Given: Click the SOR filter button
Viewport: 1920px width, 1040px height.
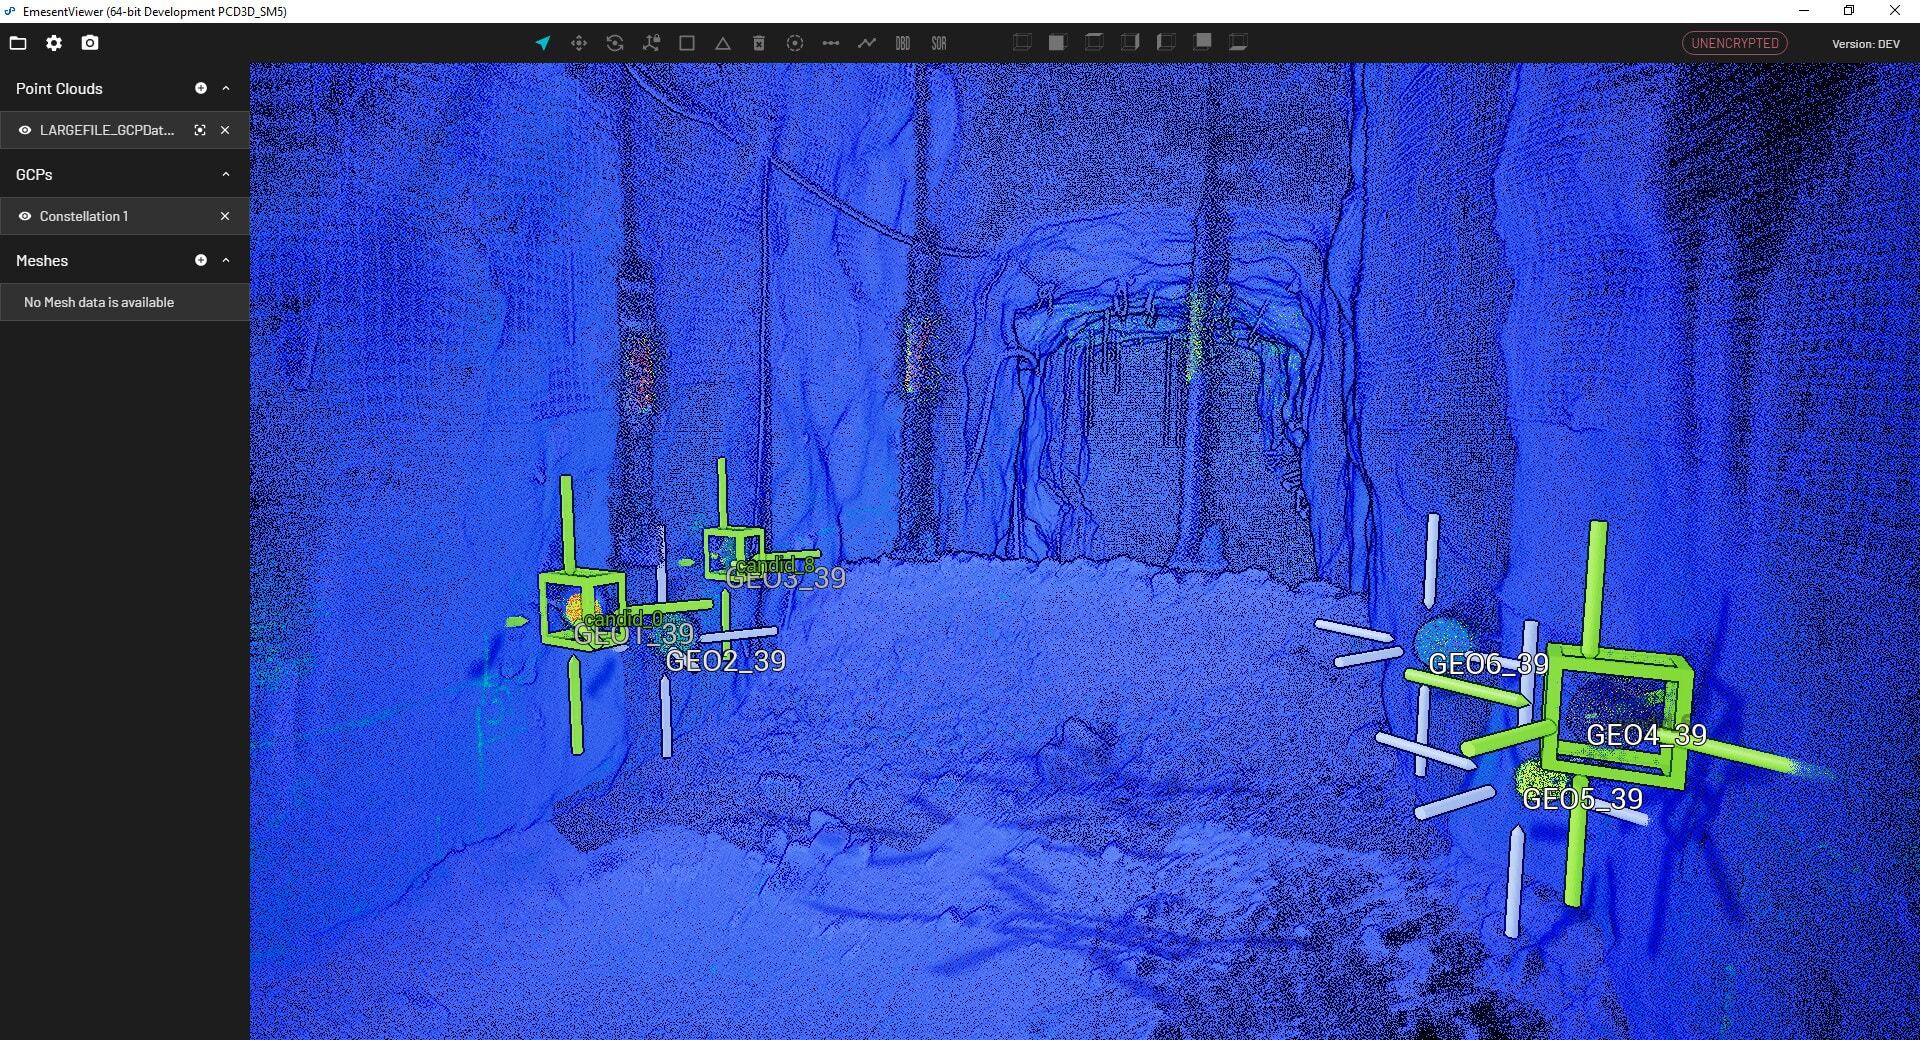Looking at the screenshot, I should coord(939,43).
